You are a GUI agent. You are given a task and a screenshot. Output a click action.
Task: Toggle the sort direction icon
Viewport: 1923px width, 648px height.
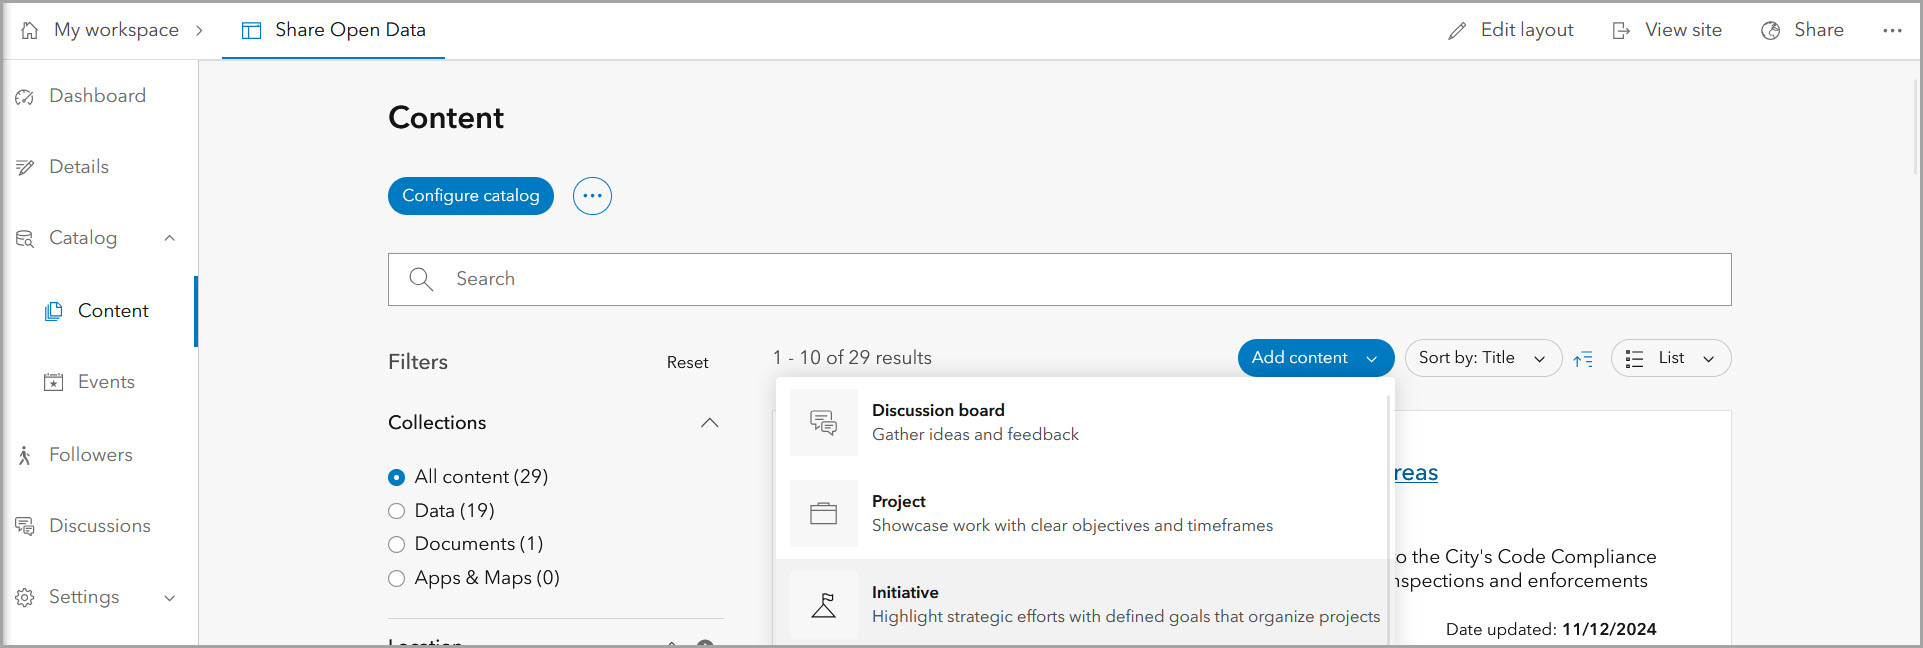click(1583, 359)
